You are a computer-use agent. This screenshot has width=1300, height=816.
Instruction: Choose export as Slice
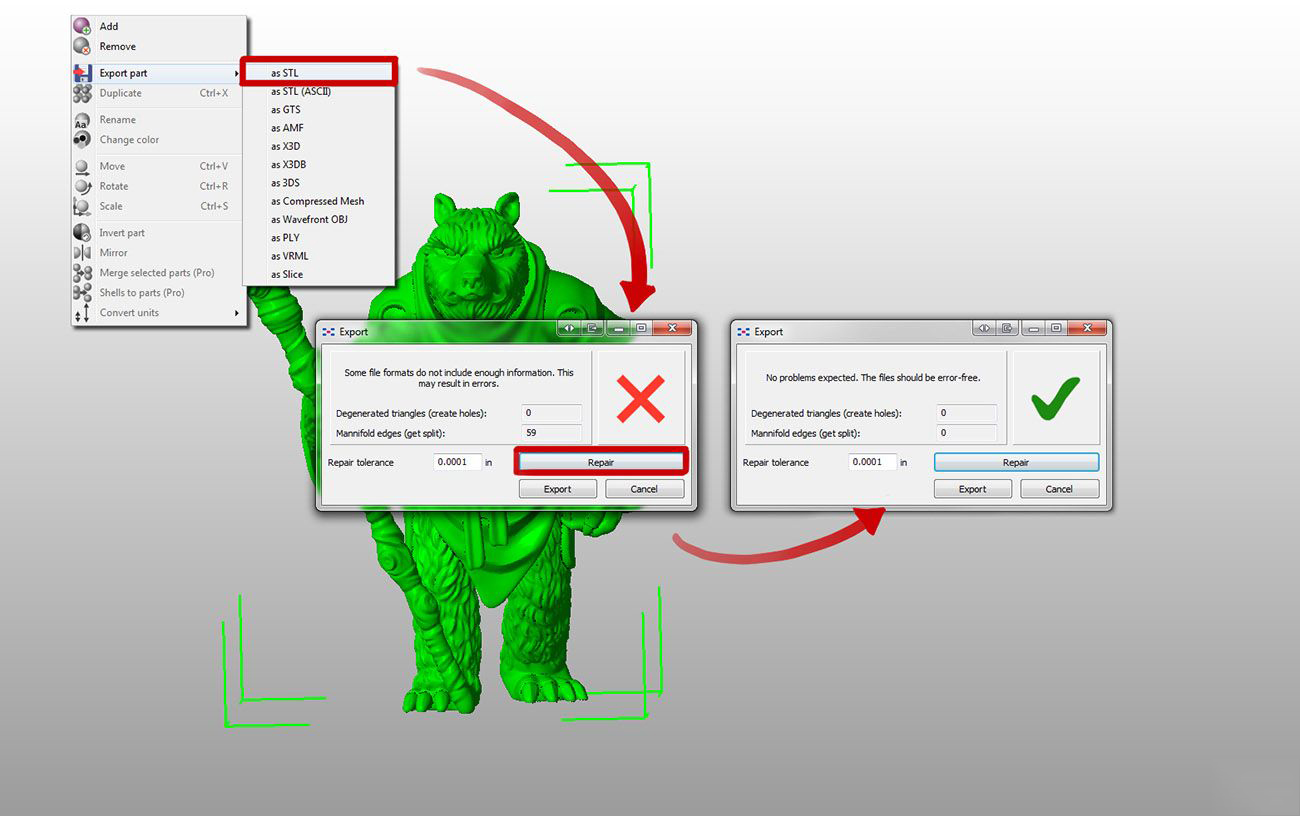pos(320,274)
